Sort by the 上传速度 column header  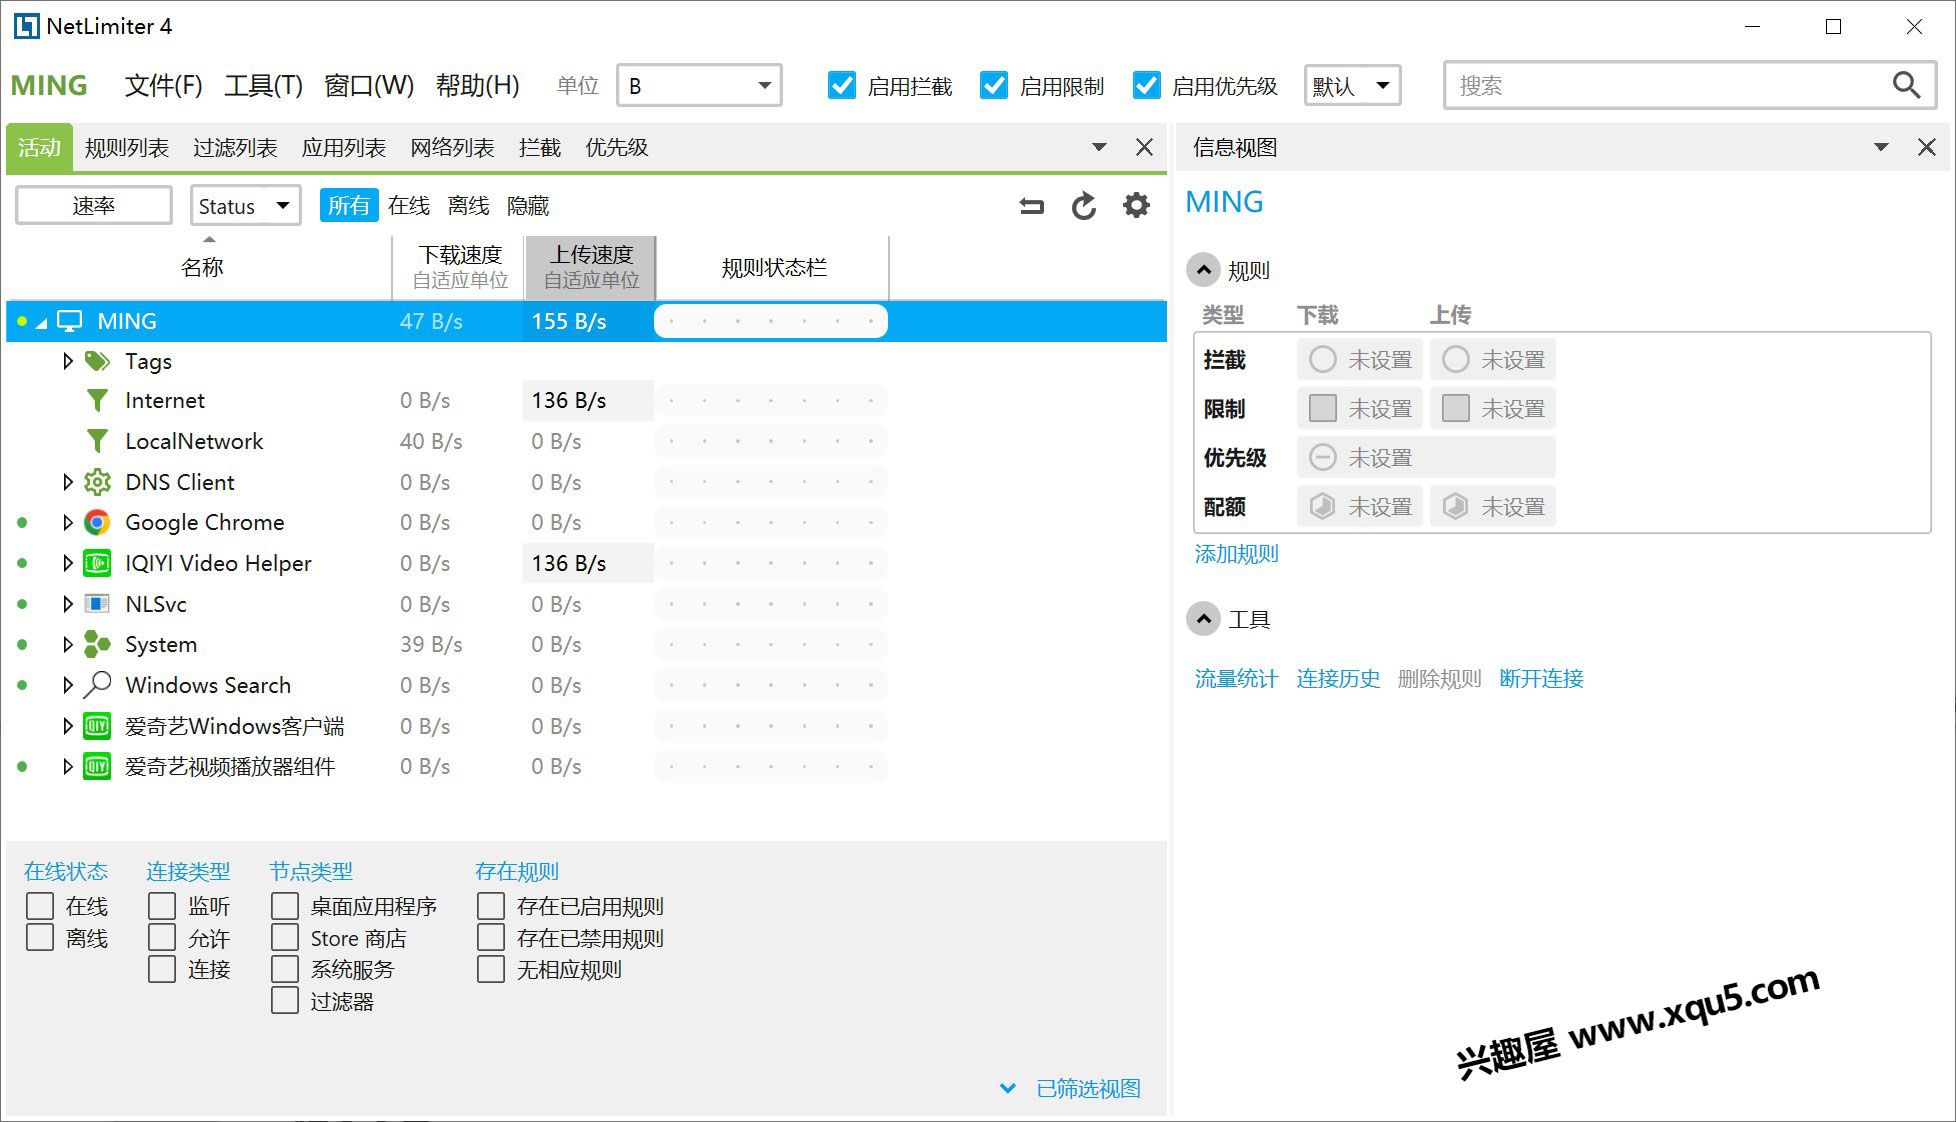(x=591, y=267)
